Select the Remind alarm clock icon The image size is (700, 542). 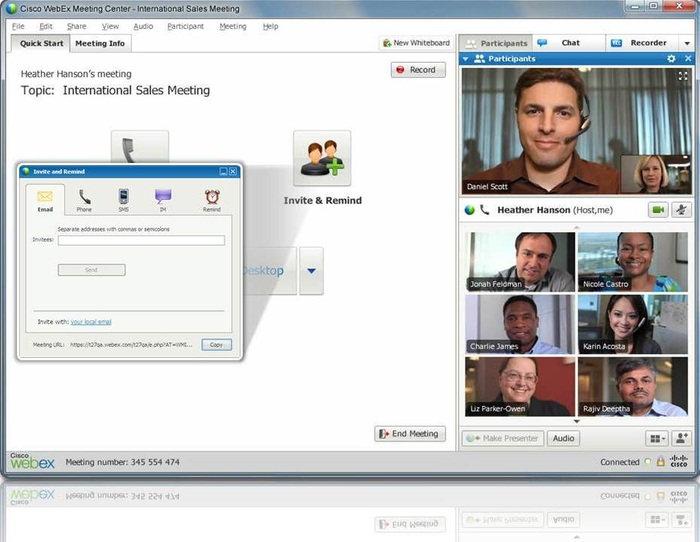pyautogui.click(x=212, y=200)
